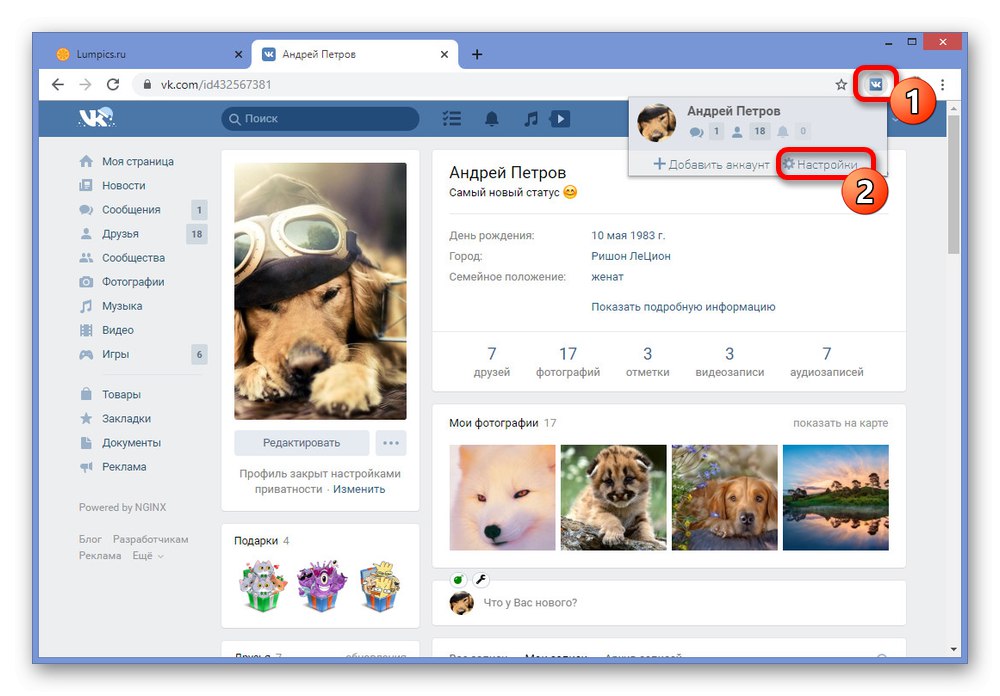Click the site lock icon in address bar
The width and height of the screenshot is (1000, 696).
[x=147, y=84]
